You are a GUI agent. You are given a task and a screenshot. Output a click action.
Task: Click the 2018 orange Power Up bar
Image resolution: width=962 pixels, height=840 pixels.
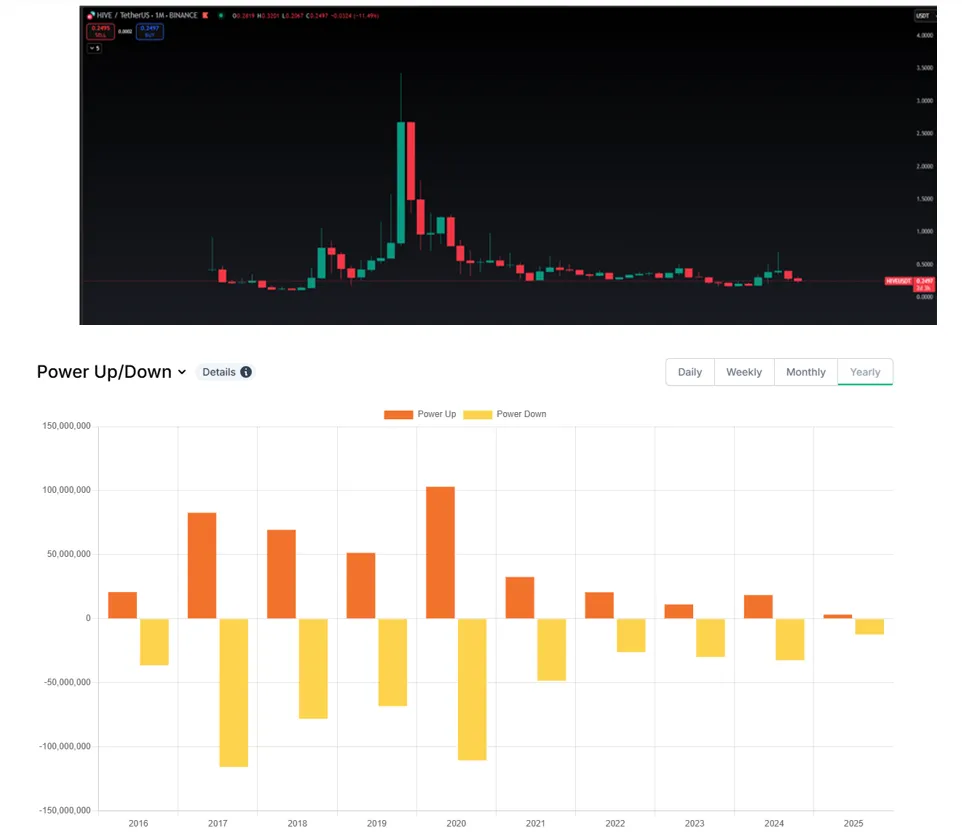pos(282,574)
